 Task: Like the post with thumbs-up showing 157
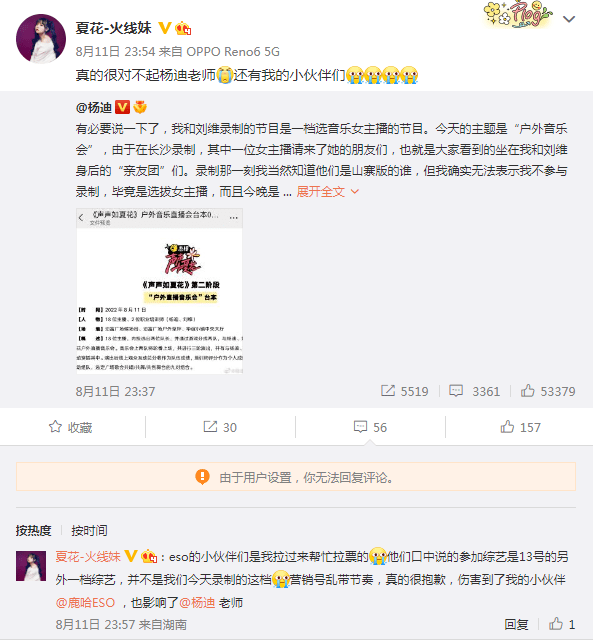tap(520, 427)
